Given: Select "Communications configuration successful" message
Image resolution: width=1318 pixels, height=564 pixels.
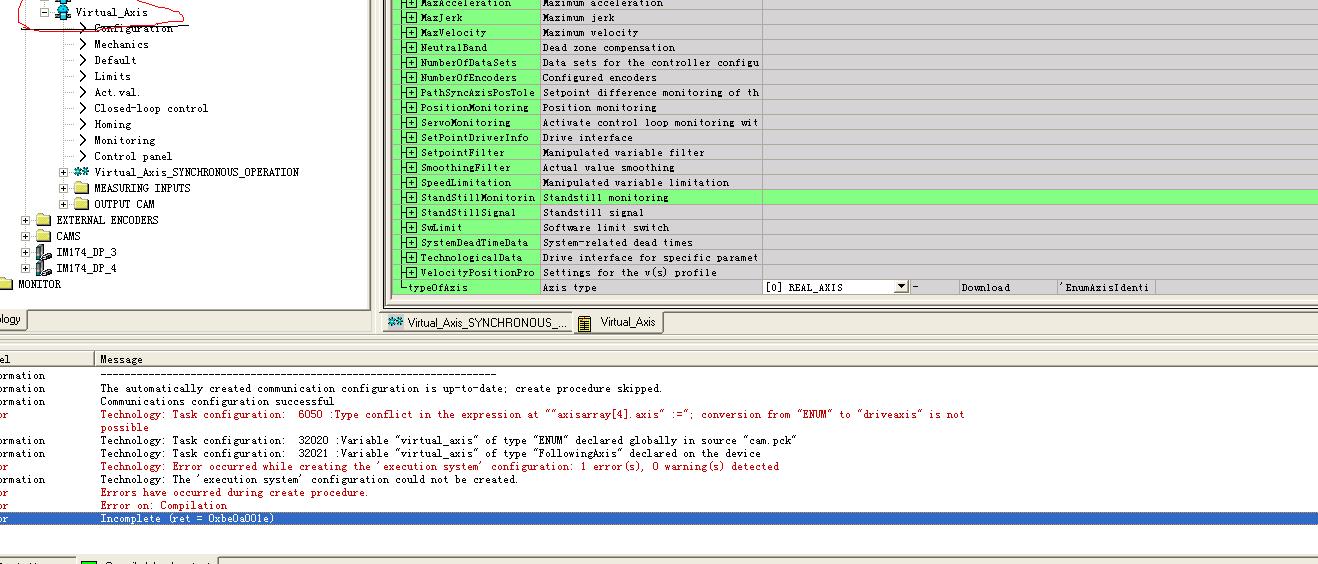Looking at the screenshot, I should [x=217, y=401].
